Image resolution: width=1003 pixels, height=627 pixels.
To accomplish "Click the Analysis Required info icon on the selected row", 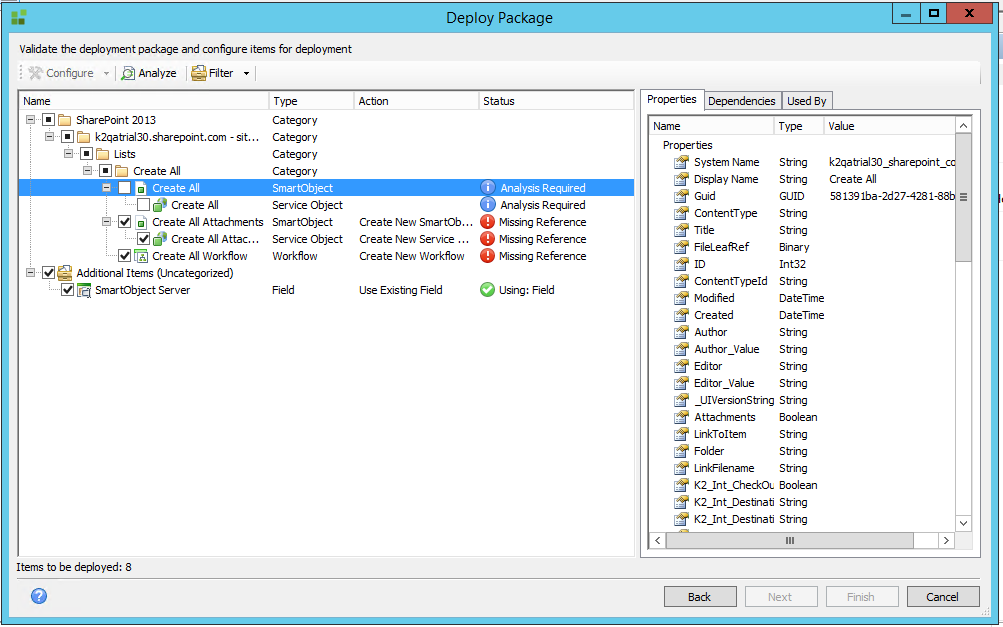I will pos(488,188).
